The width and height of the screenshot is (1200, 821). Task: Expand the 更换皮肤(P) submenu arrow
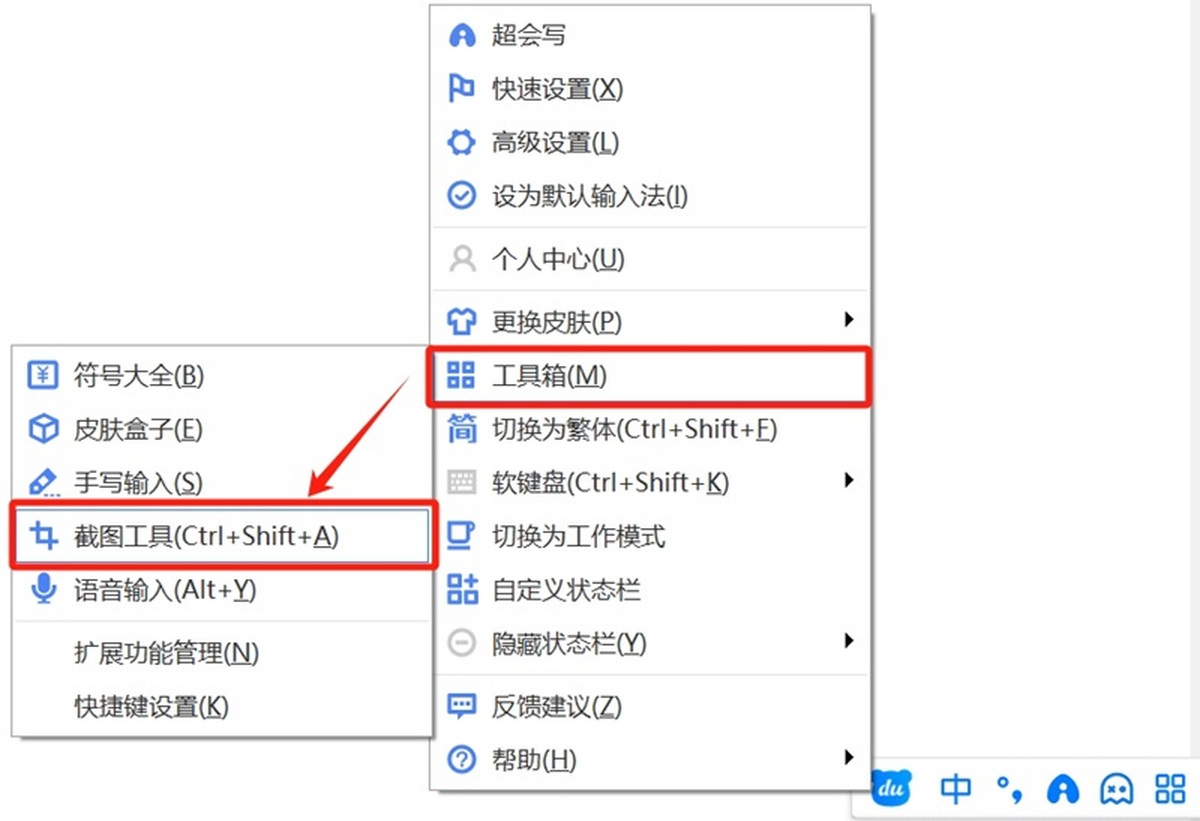click(849, 320)
